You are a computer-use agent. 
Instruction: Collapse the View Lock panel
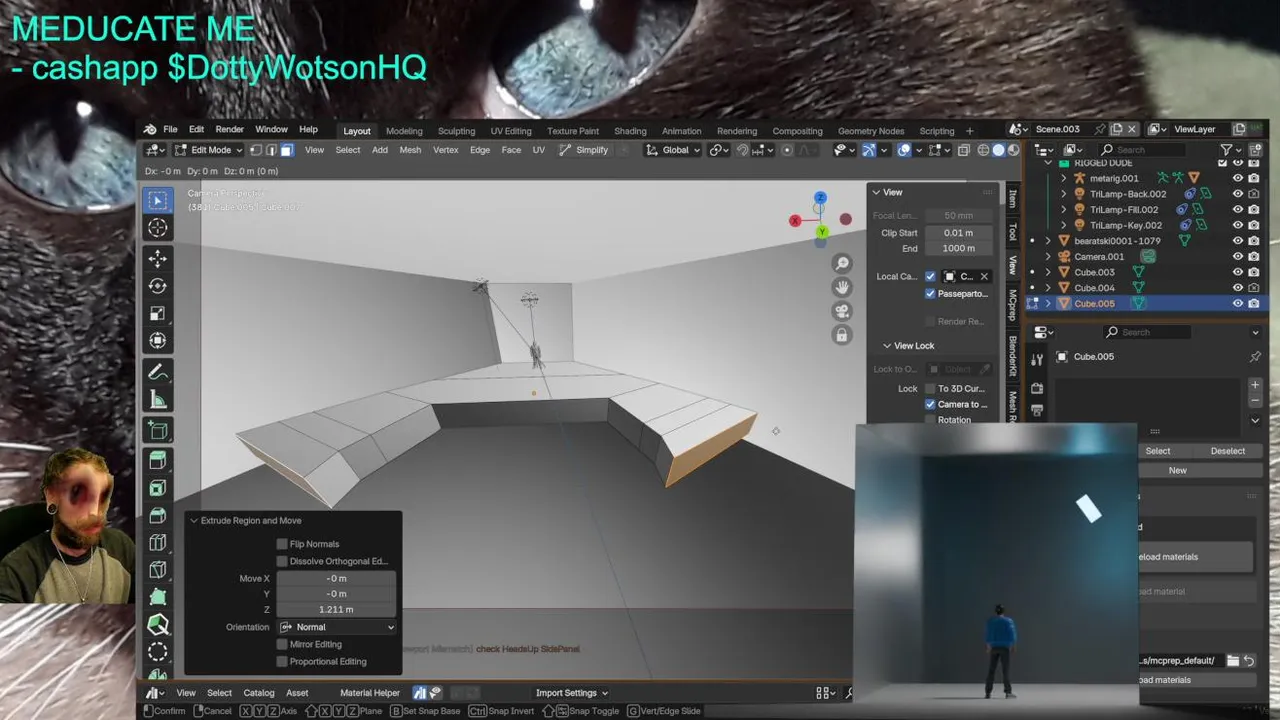tap(887, 346)
